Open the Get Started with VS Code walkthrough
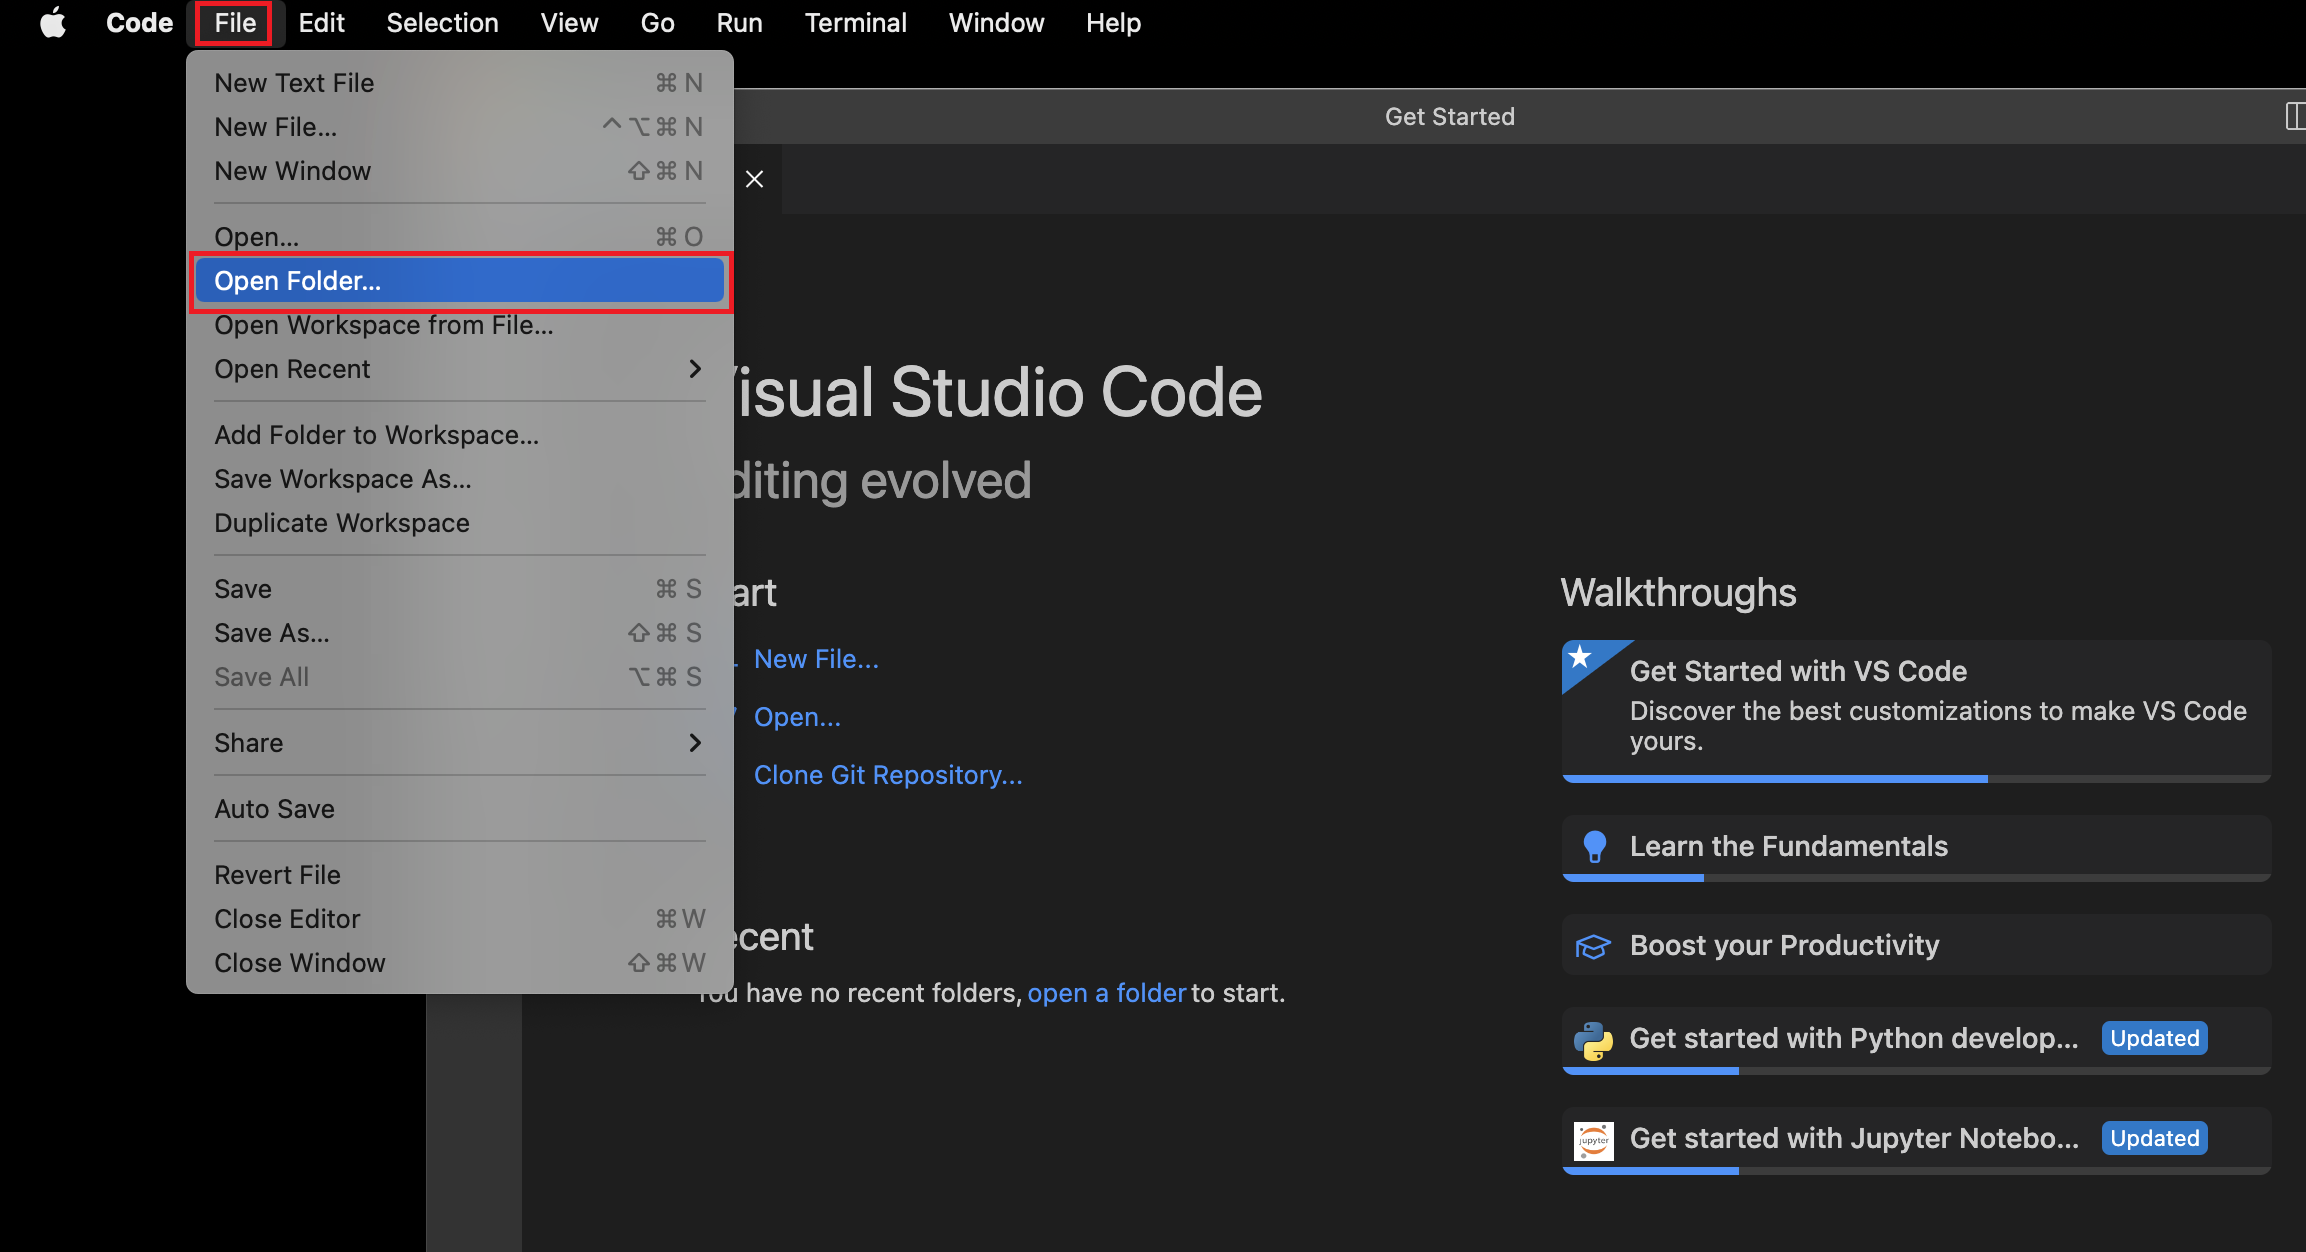Image resolution: width=2306 pixels, height=1252 pixels. (1798, 671)
